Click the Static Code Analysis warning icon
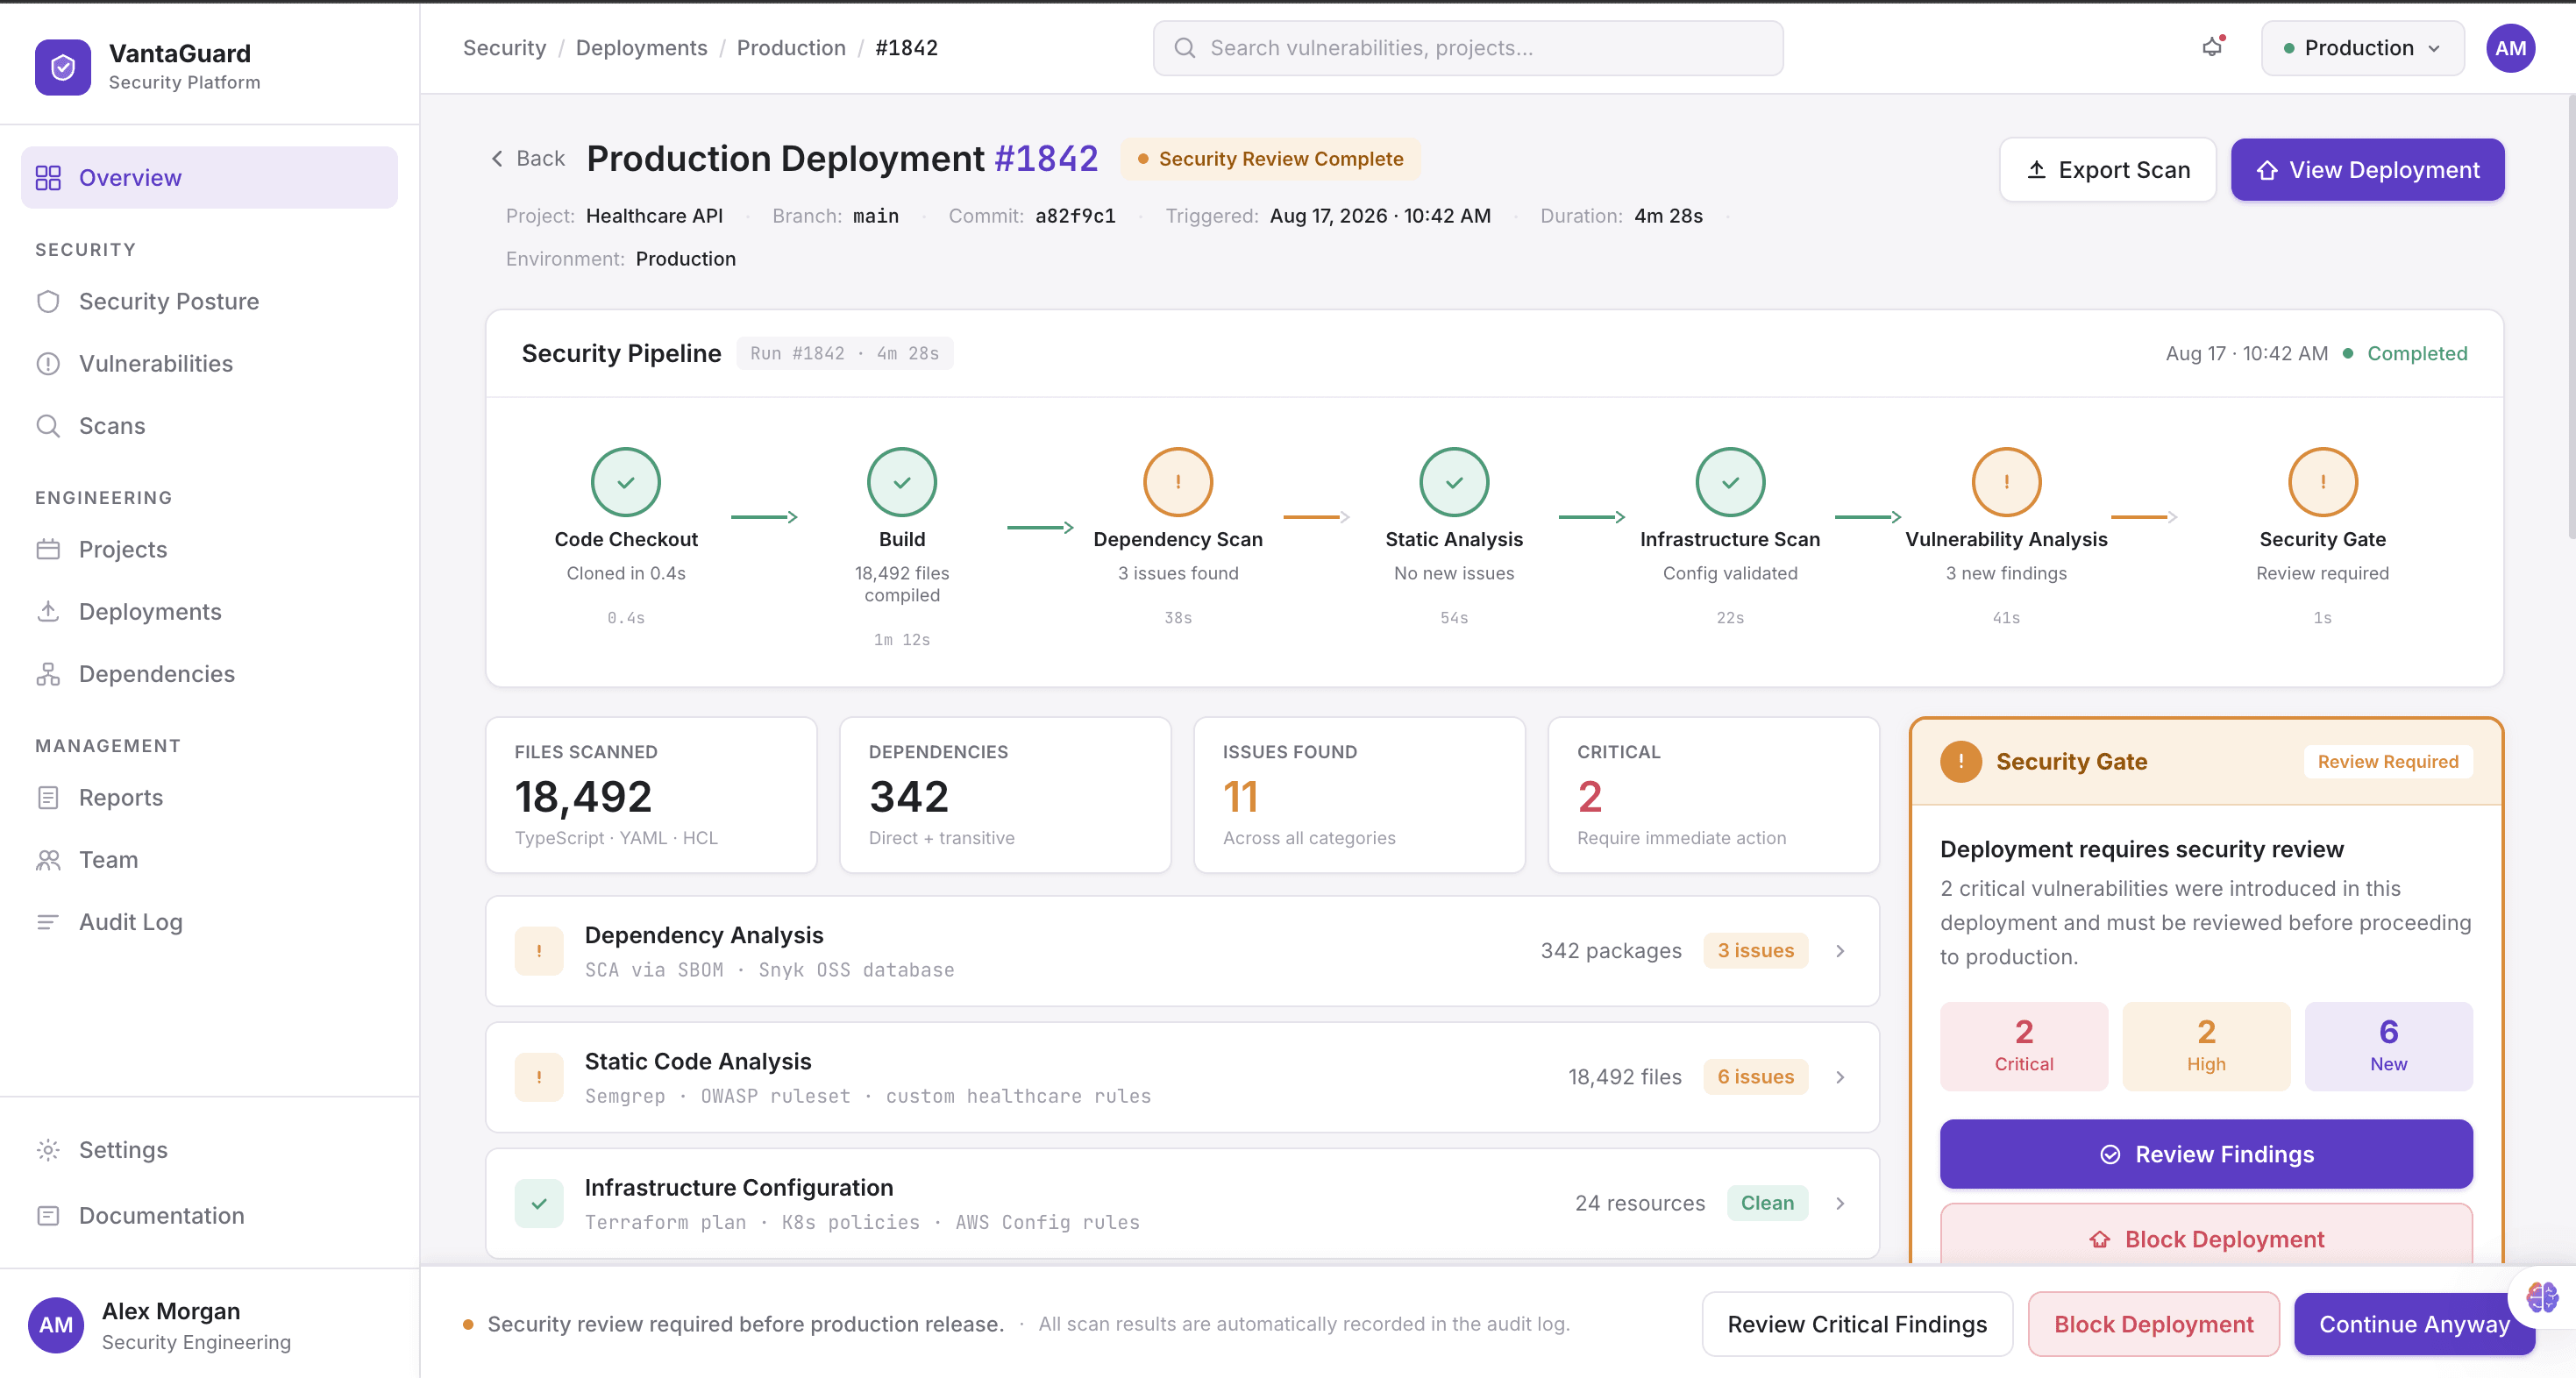This screenshot has height=1378, width=2576. click(539, 1077)
